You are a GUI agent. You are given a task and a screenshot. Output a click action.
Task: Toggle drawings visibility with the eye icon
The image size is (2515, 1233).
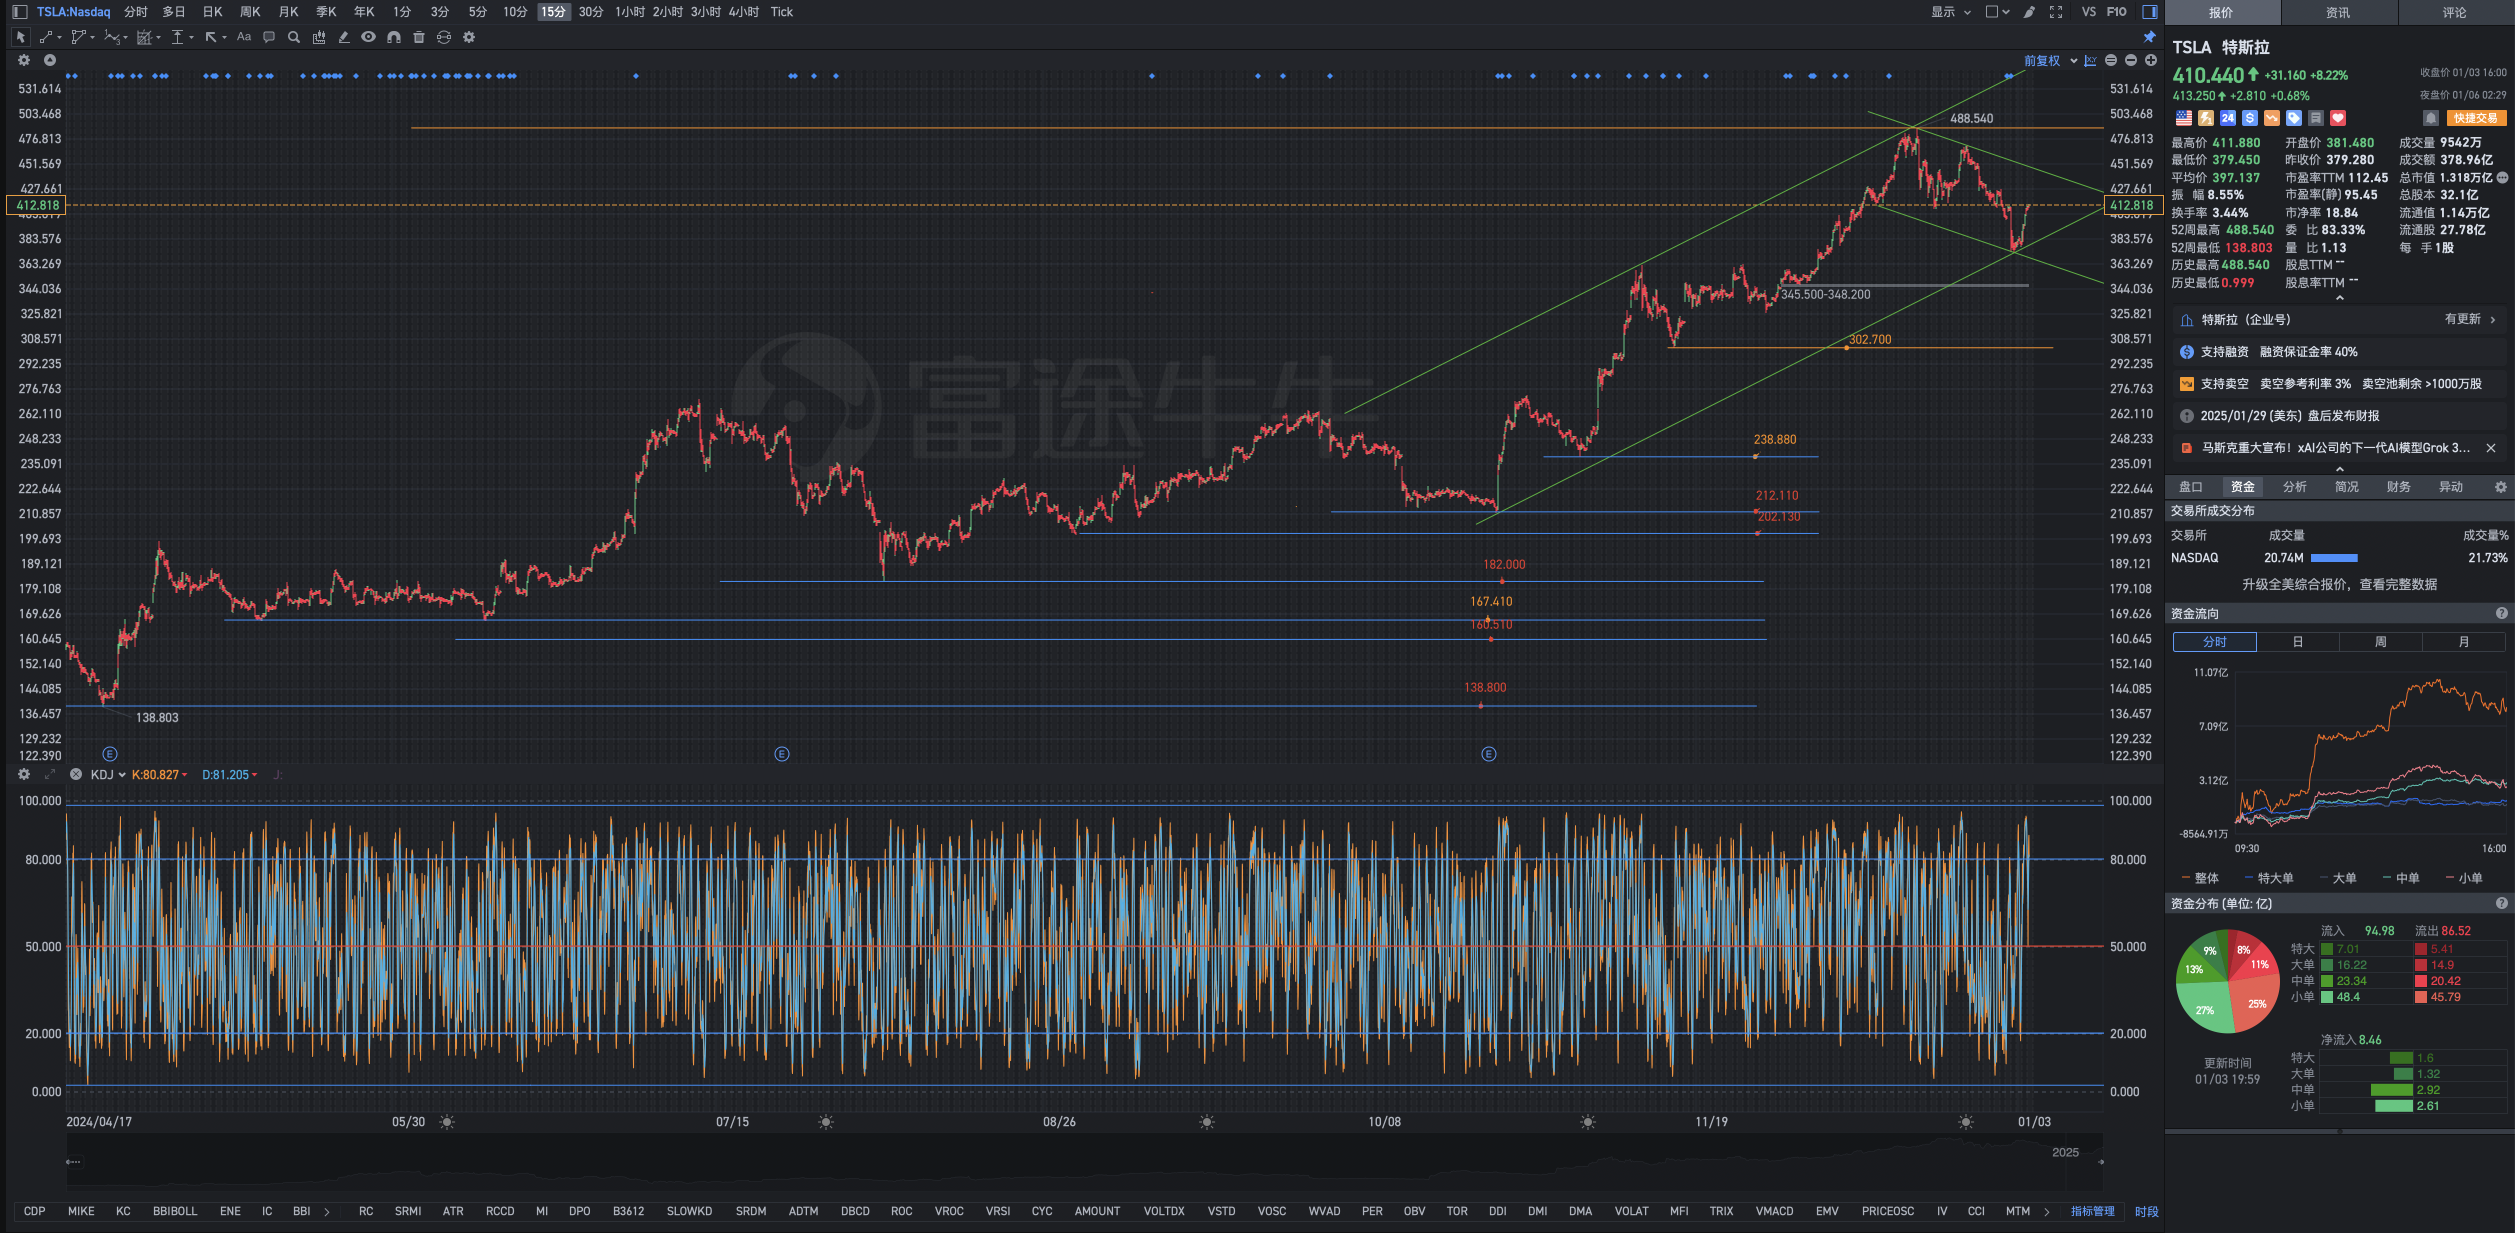tap(369, 37)
